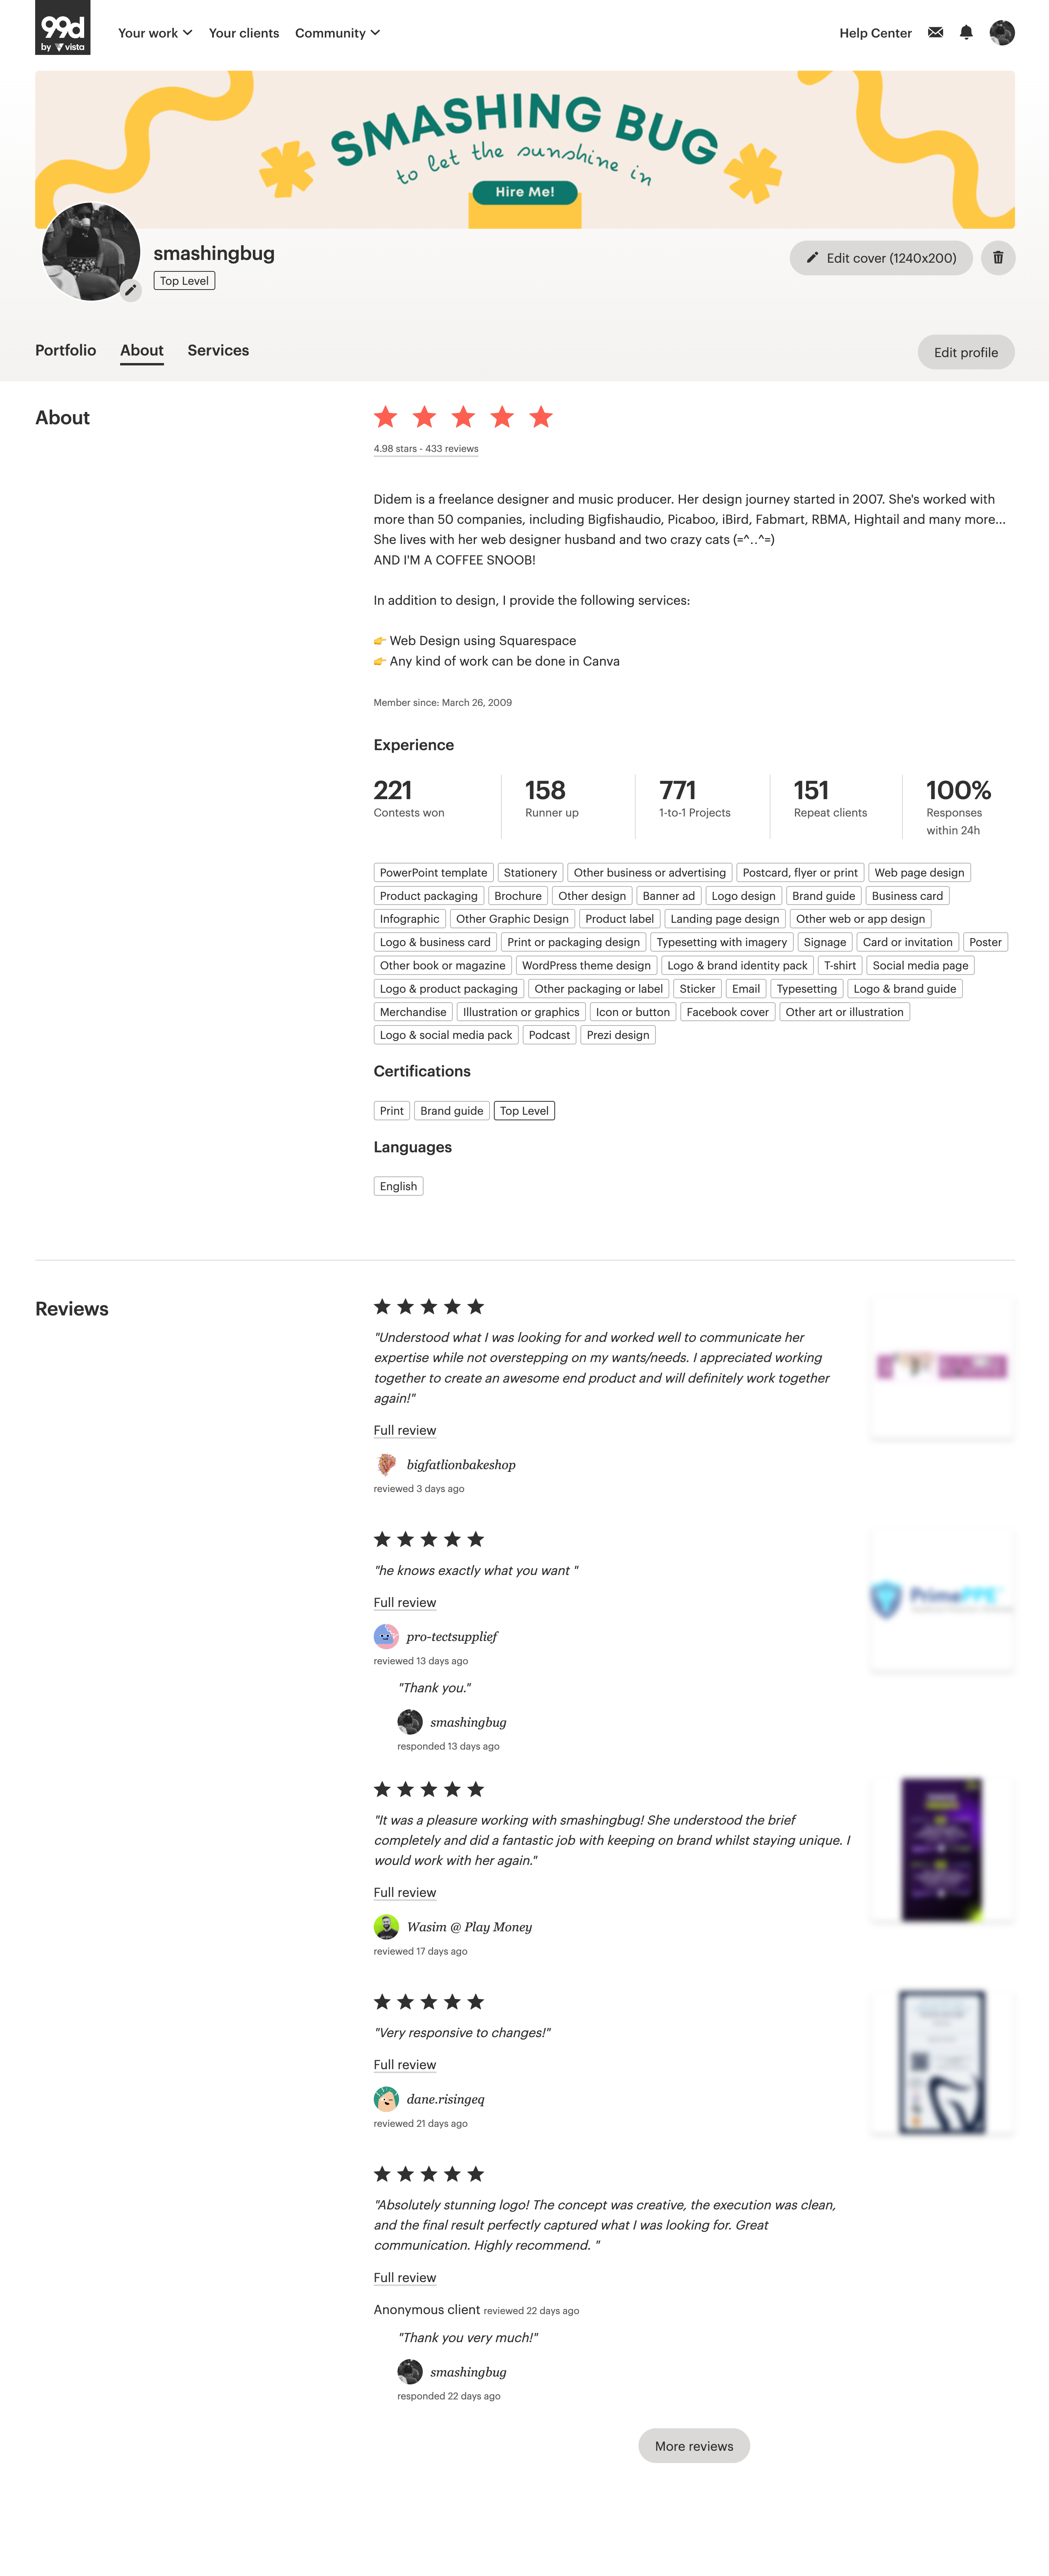Click the pencil icon on the profile photo
This screenshot has height=2576, width=1049.
click(x=131, y=291)
